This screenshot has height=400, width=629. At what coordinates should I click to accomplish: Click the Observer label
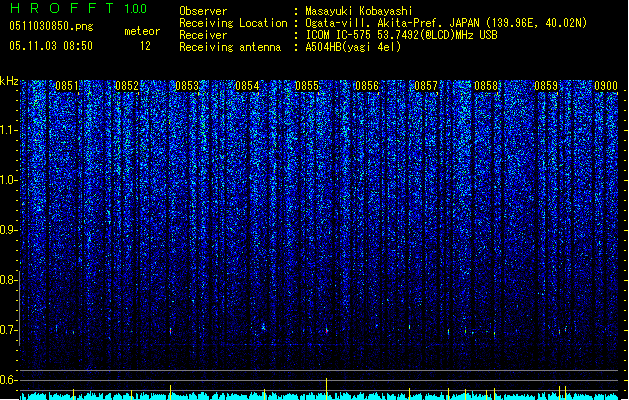203,11
